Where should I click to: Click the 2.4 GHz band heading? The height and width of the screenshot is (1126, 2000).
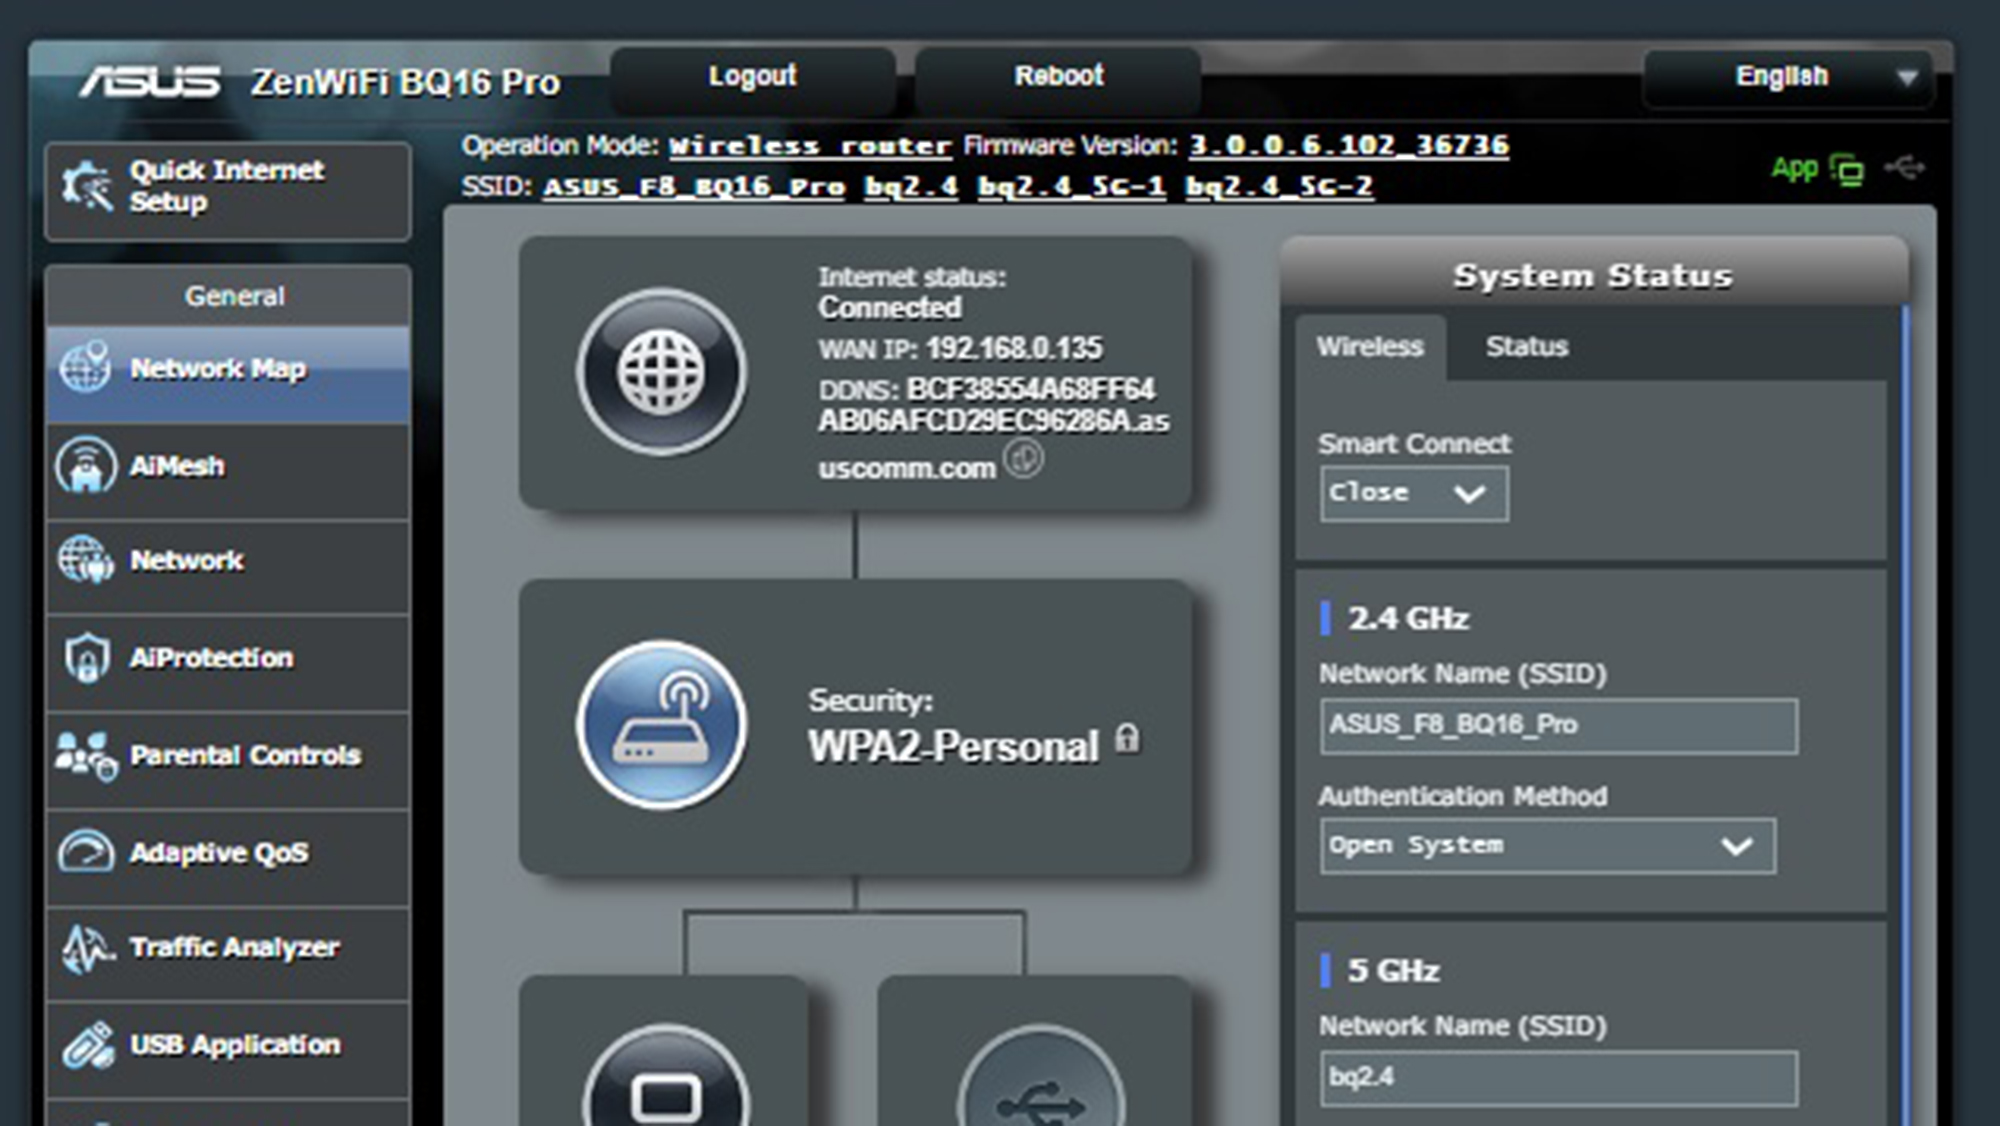pyautogui.click(x=1408, y=618)
